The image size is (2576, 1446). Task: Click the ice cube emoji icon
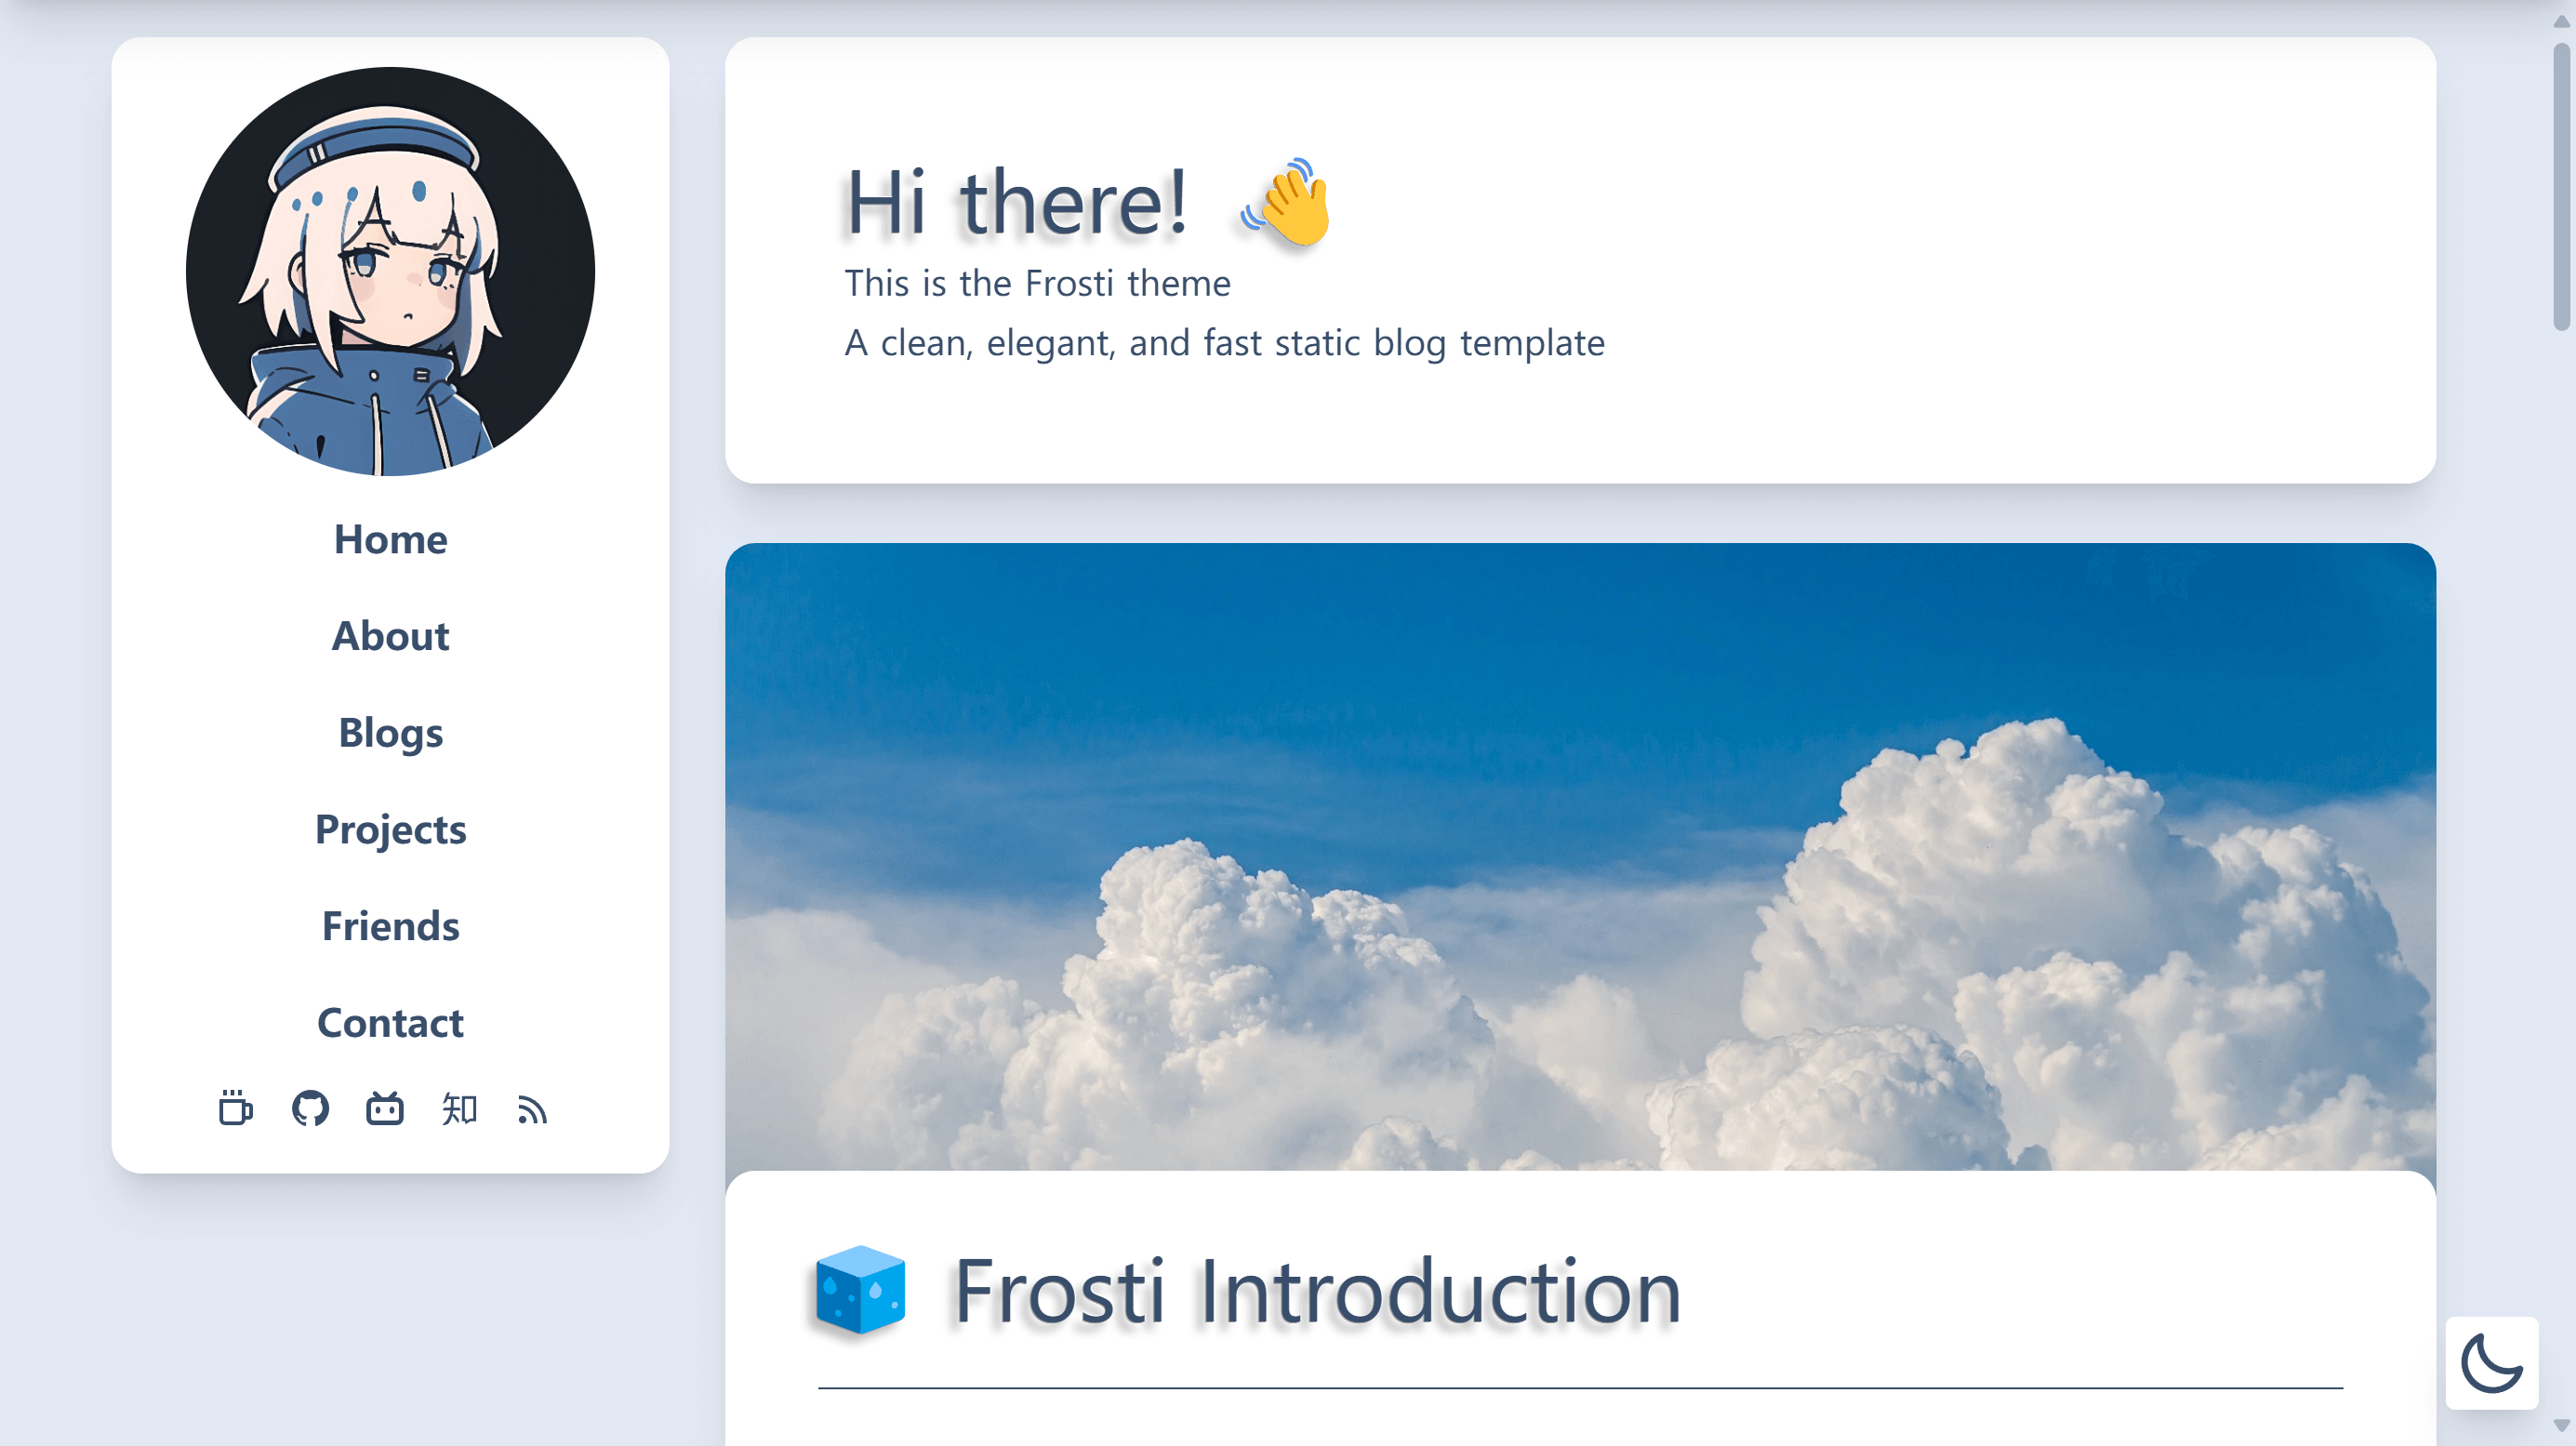coord(860,1289)
